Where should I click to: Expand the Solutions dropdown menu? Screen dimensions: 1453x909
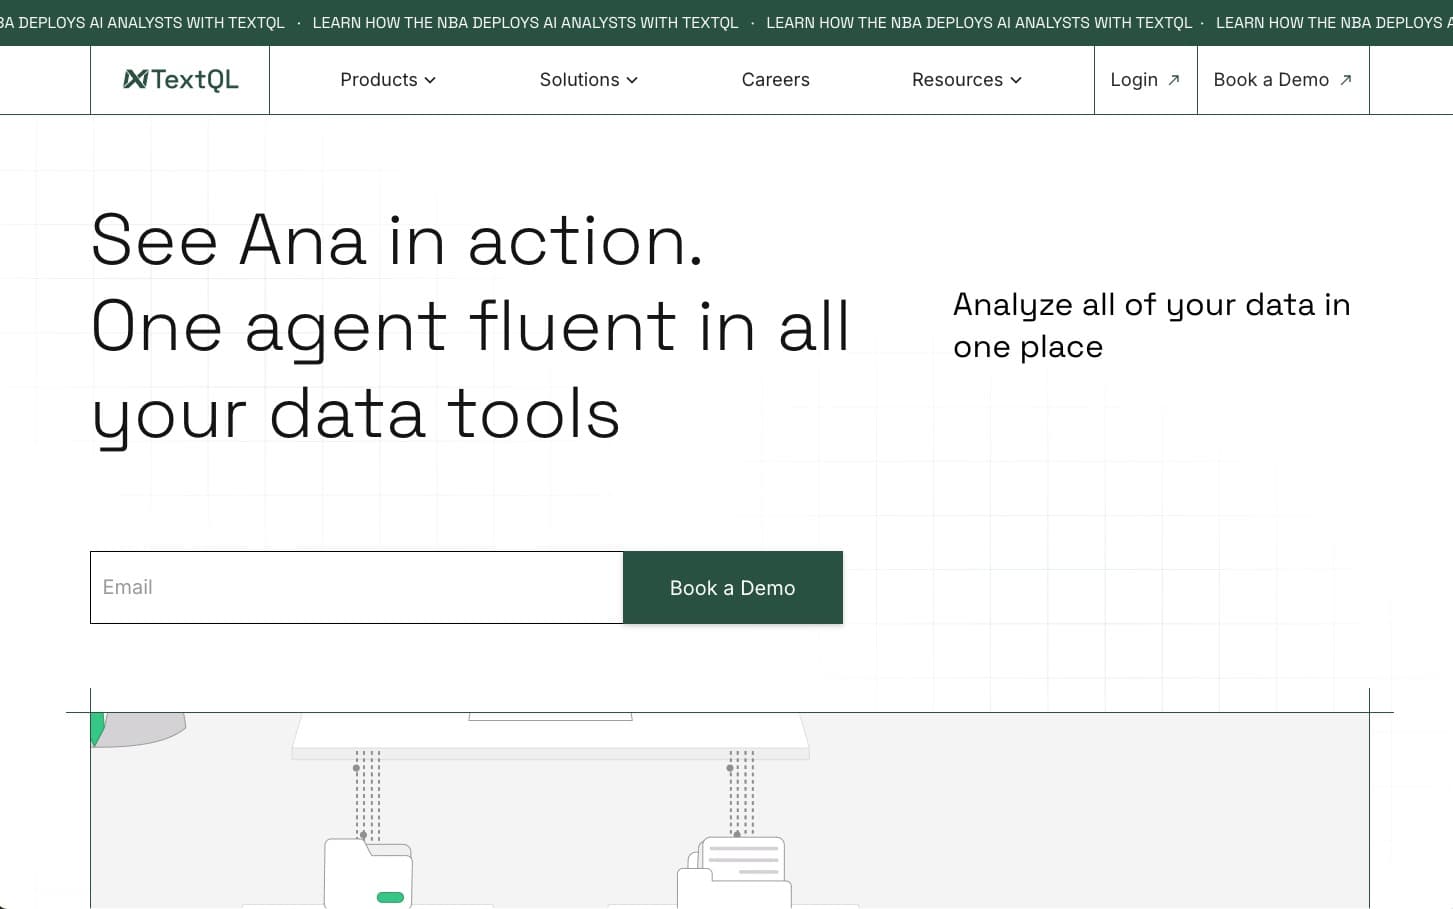tap(588, 80)
